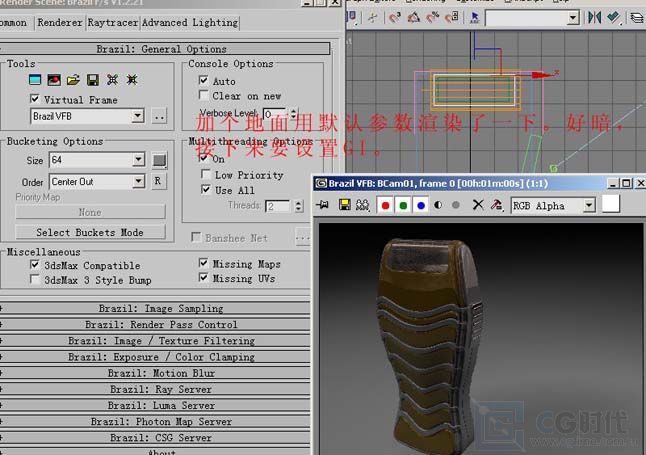Click the named selection cursor icon
Image resolution: width=646 pixels, height=455 pixels.
pos(475,17)
